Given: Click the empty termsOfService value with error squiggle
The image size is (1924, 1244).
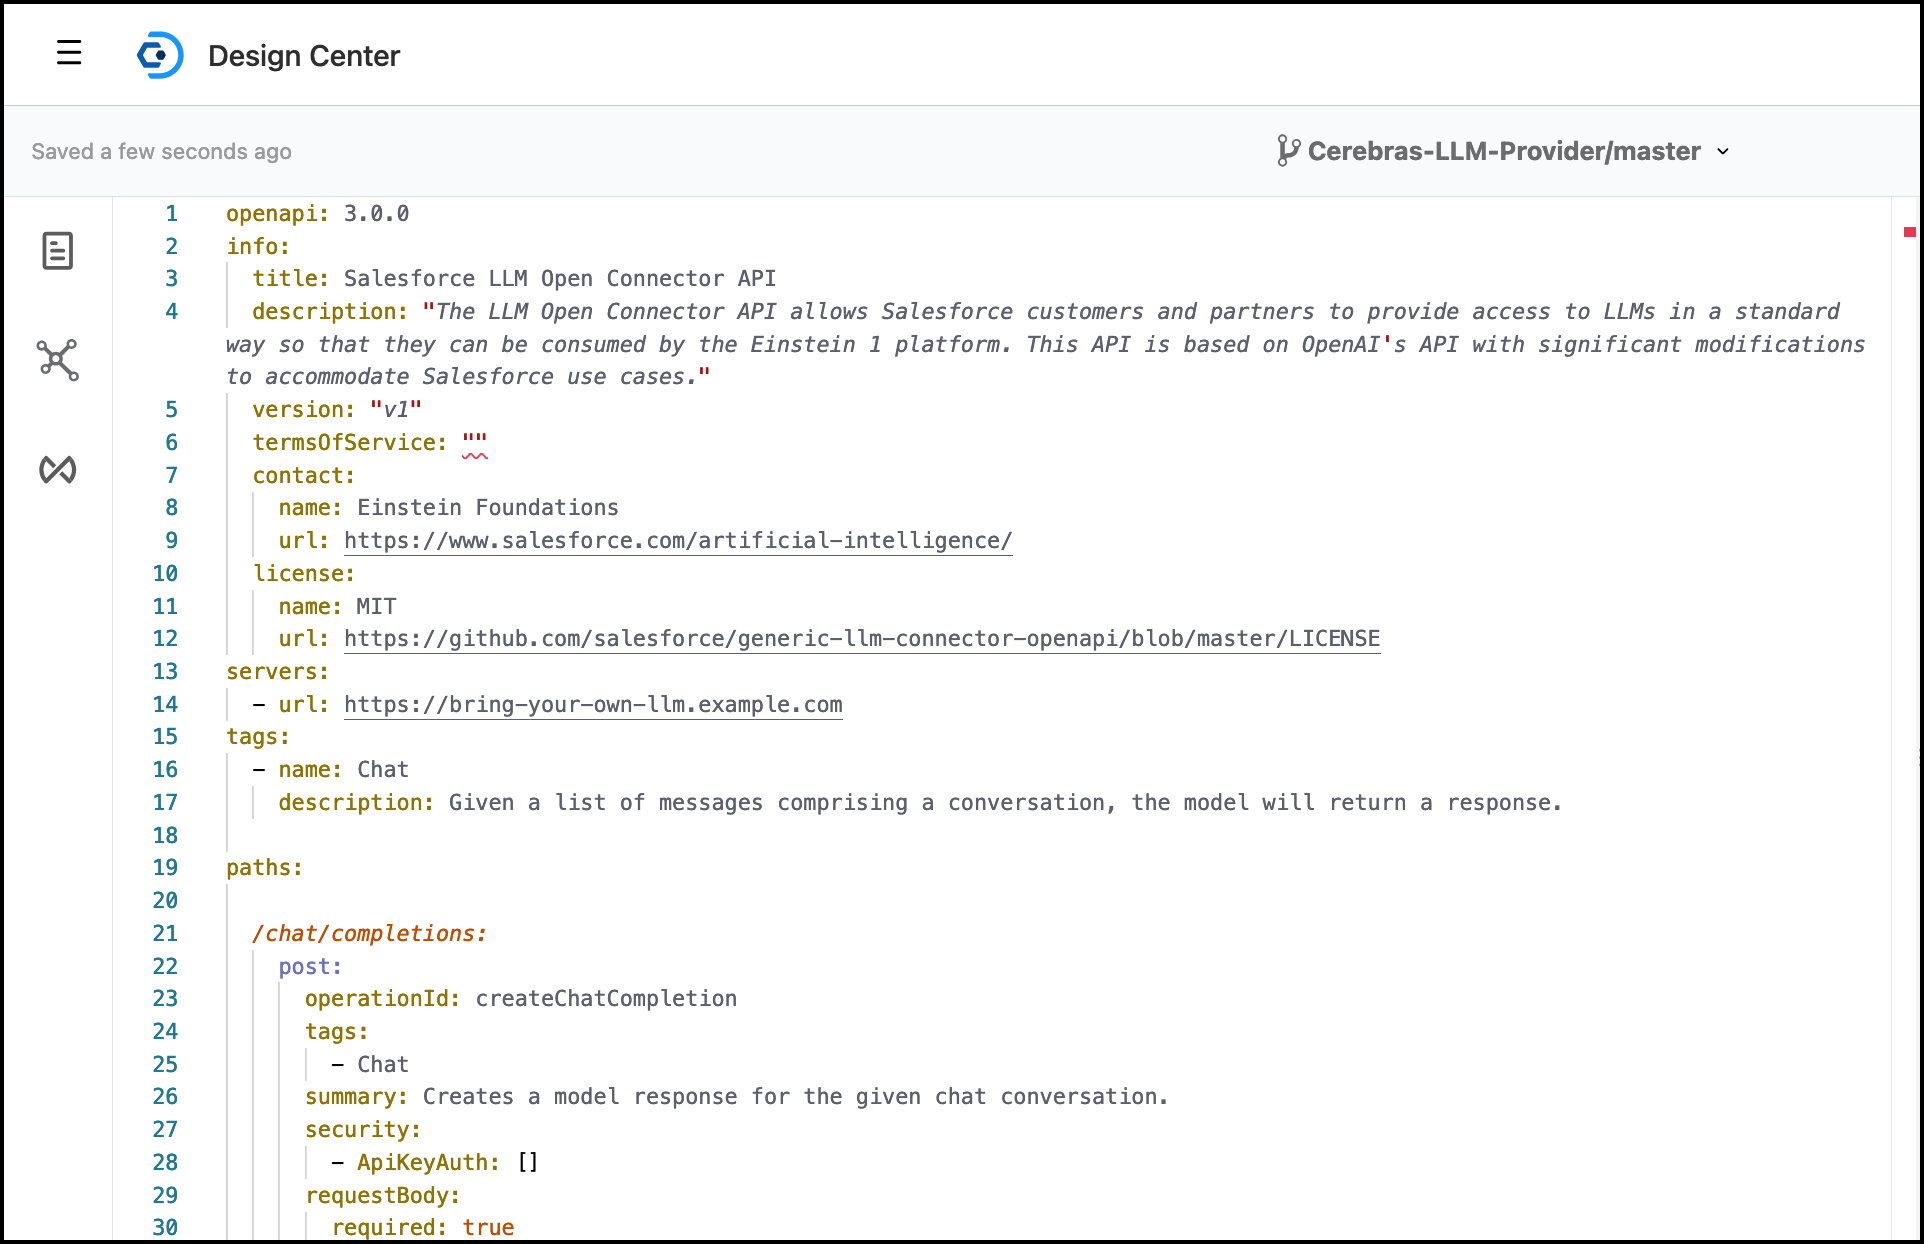Looking at the screenshot, I should 475,443.
